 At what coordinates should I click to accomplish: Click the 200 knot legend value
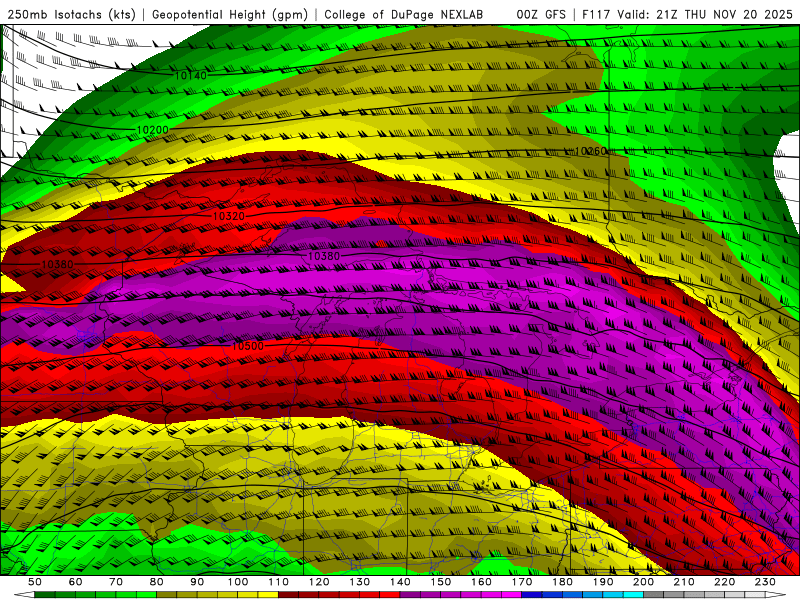(x=644, y=582)
